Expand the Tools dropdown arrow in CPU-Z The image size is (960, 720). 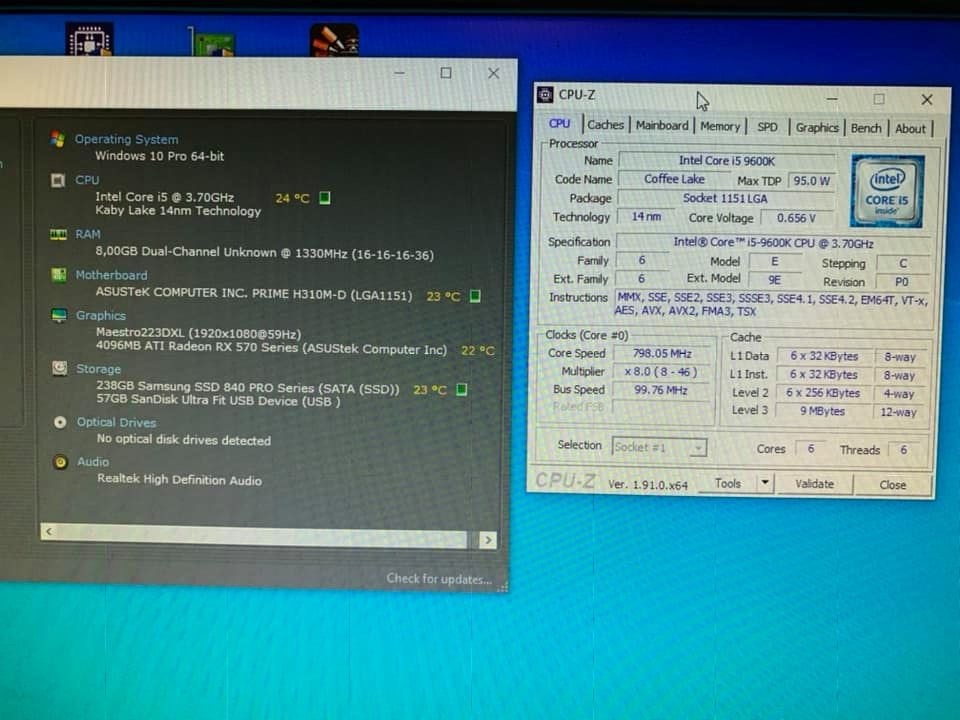click(x=765, y=484)
